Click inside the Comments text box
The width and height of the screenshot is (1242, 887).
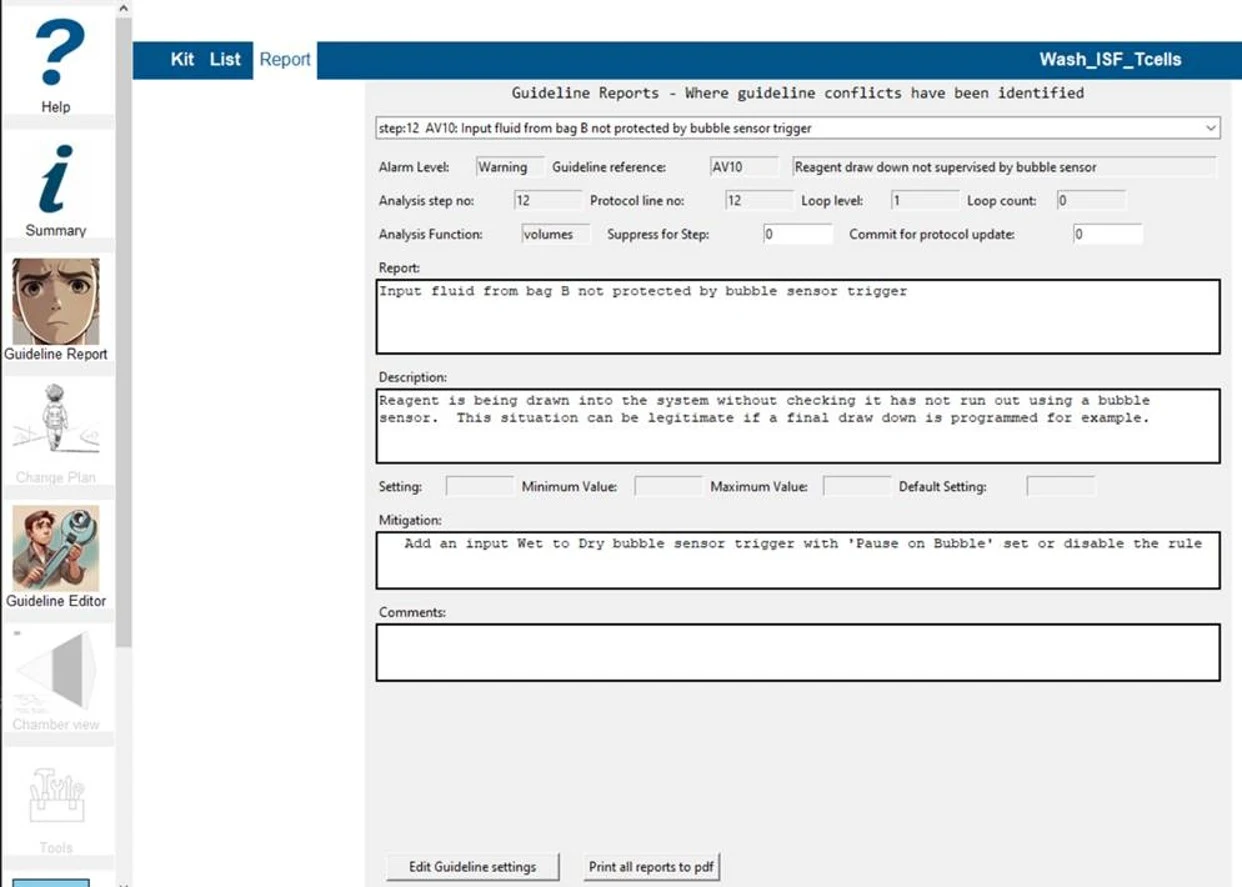(x=798, y=652)
